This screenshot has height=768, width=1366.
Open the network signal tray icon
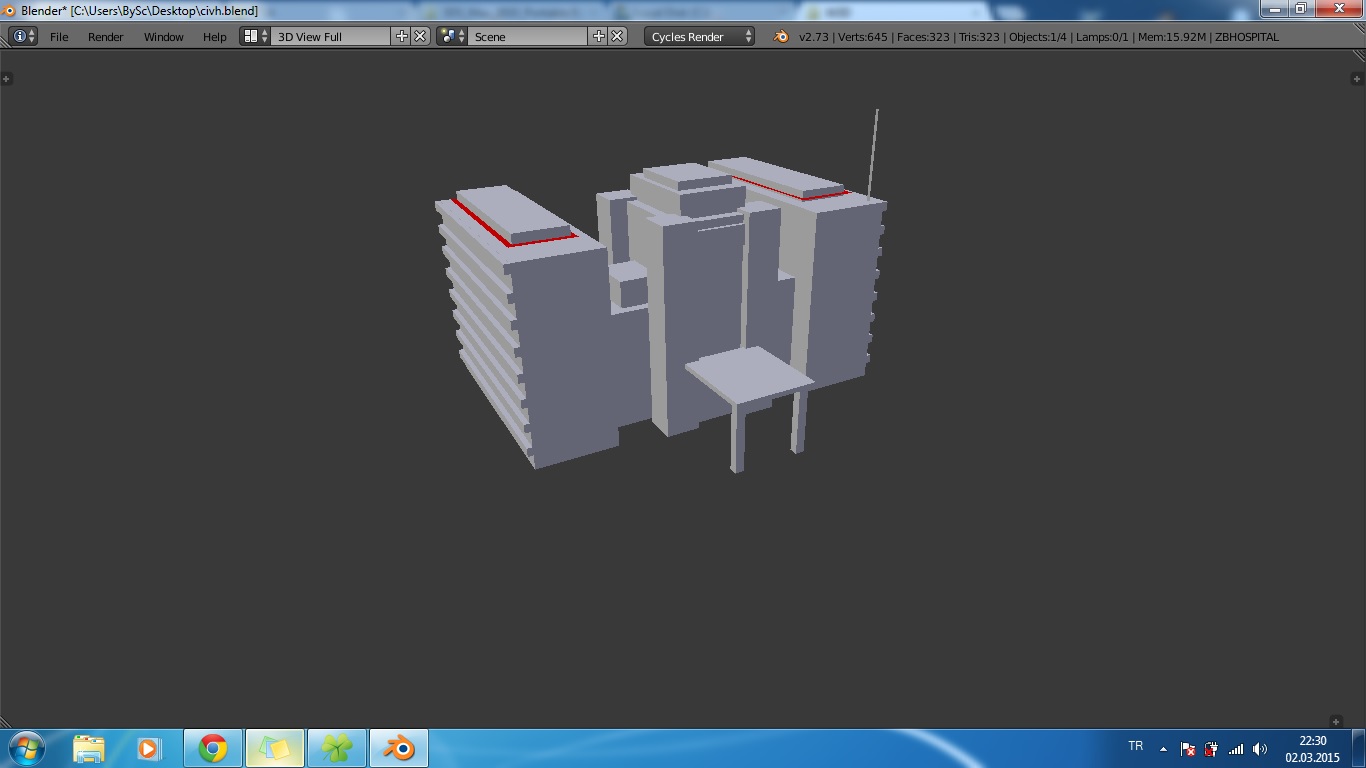tap(1236, 748)
